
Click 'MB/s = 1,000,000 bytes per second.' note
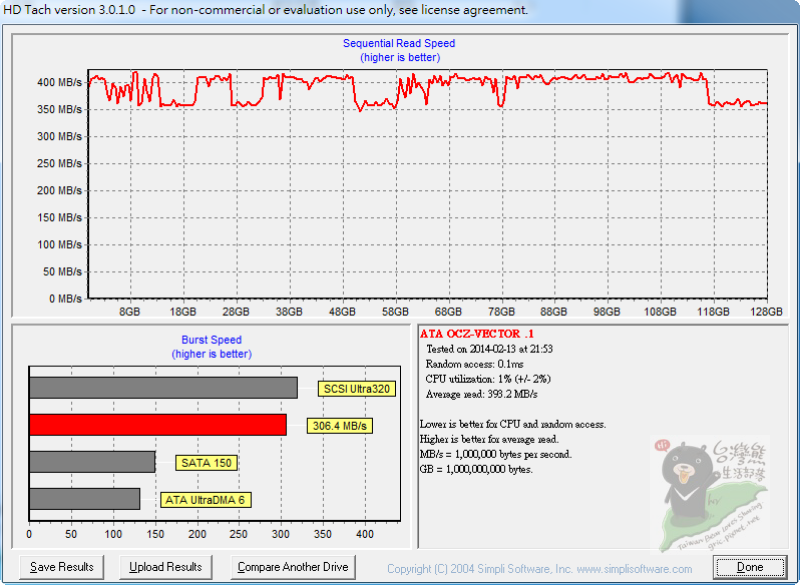coord(495,454)
